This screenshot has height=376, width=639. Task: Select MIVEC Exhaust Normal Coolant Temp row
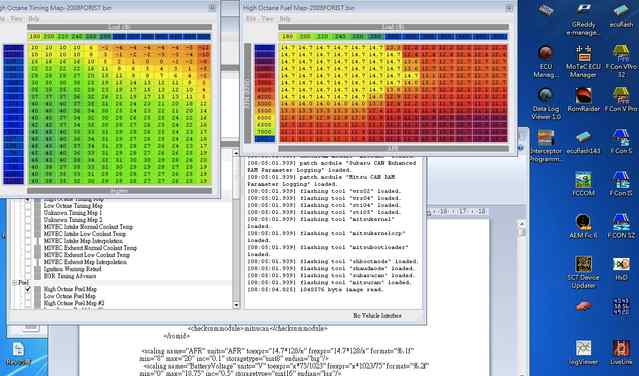pyautogui.click(x=90, y=248)
